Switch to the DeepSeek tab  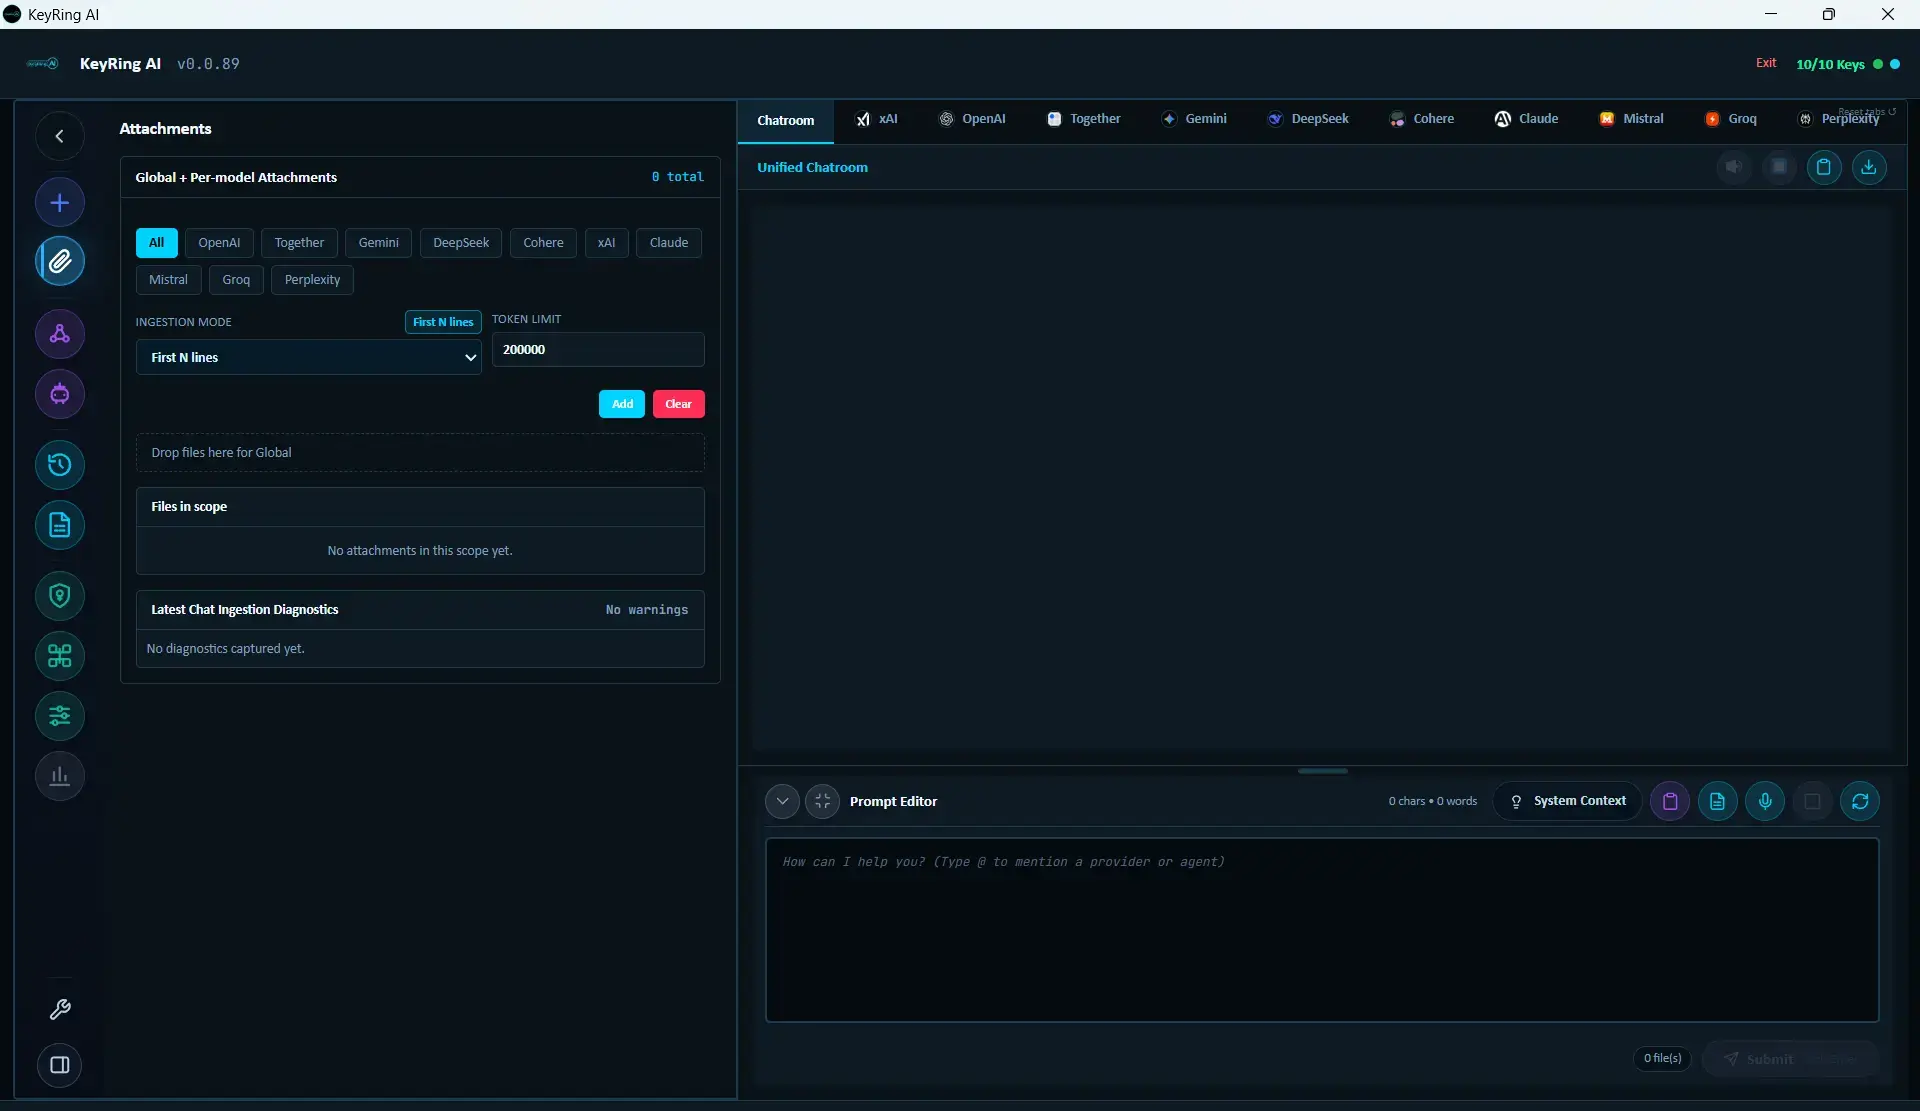coord(1308,119)
